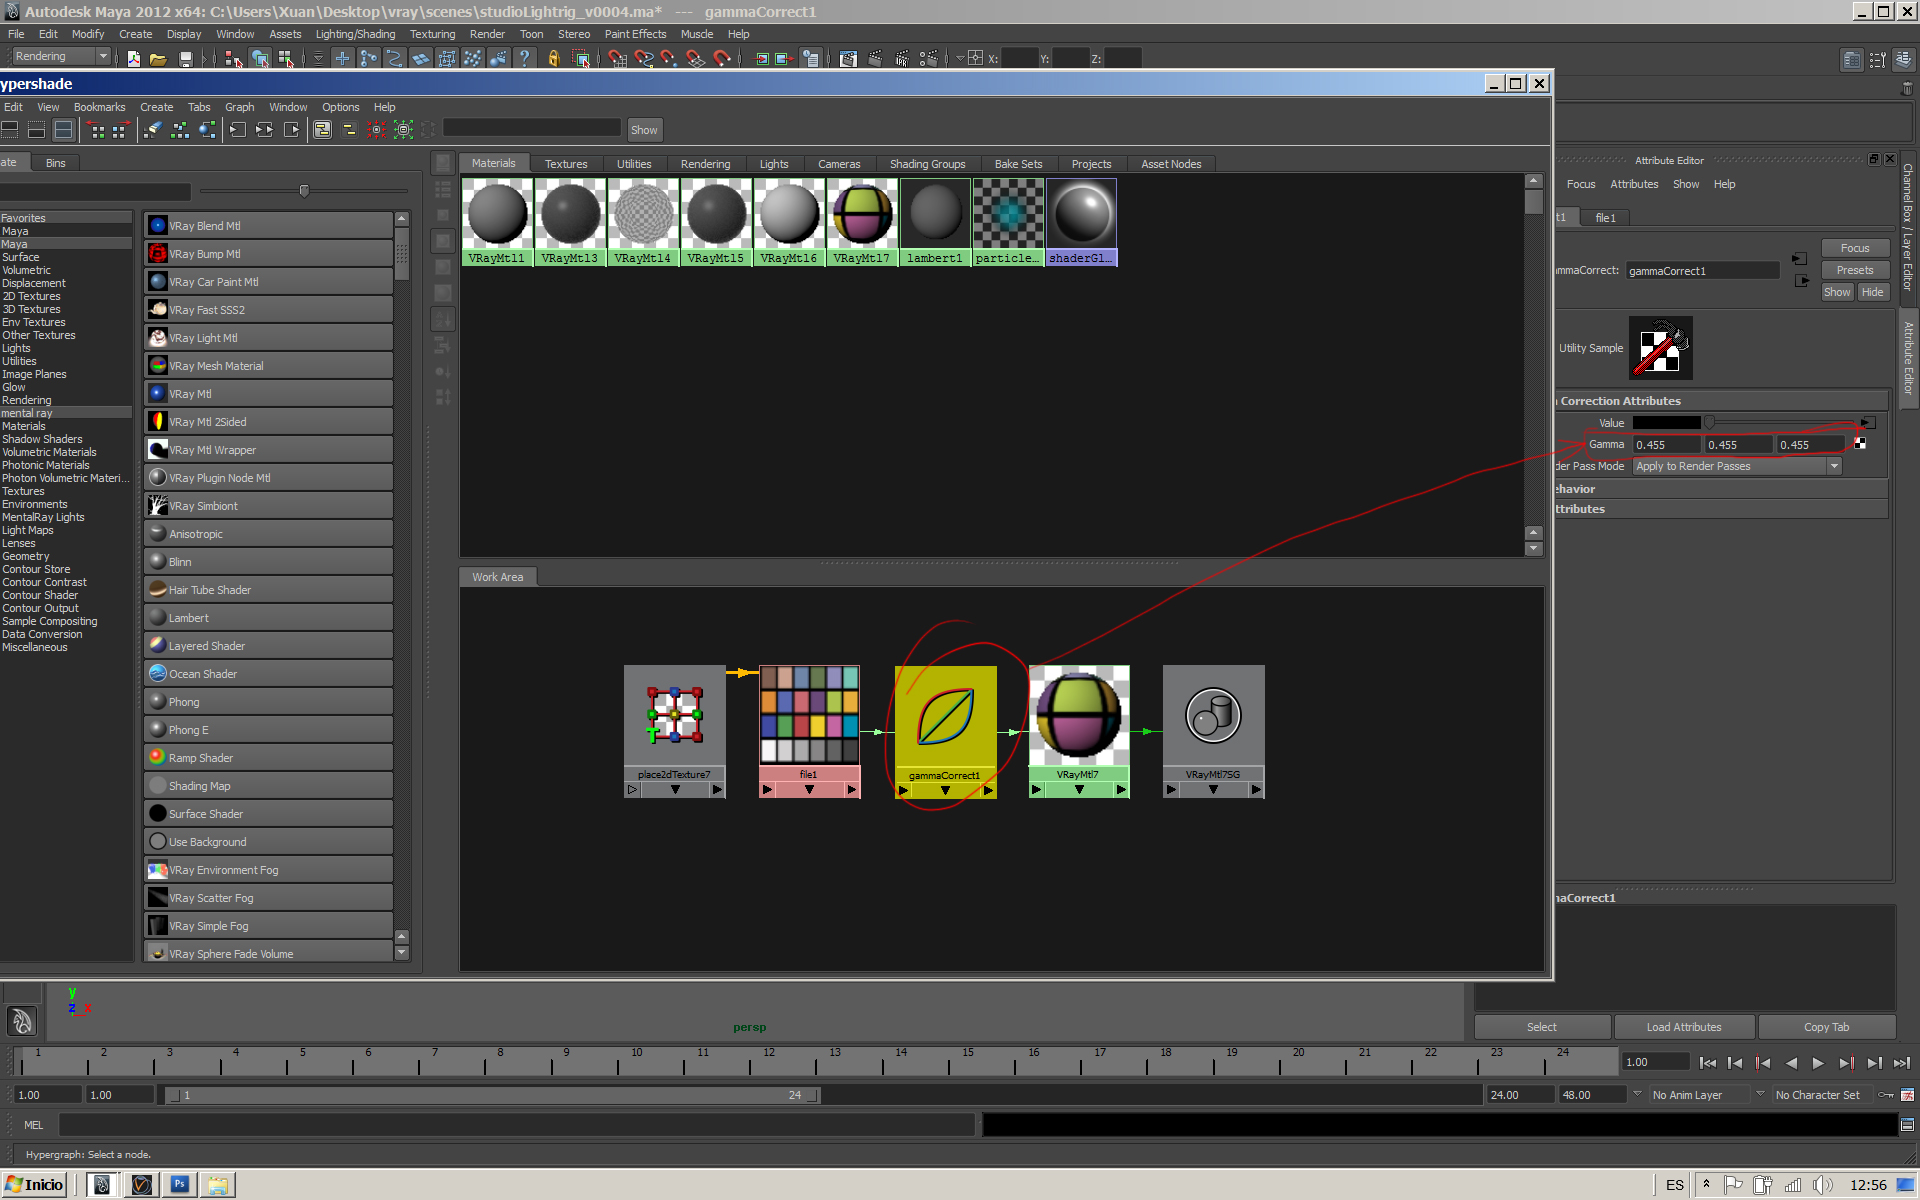Screen dimensions: 1920x1200
Task: Graph materials on selected objects icon
Action: pyautogui.click(x=207, y=130)
